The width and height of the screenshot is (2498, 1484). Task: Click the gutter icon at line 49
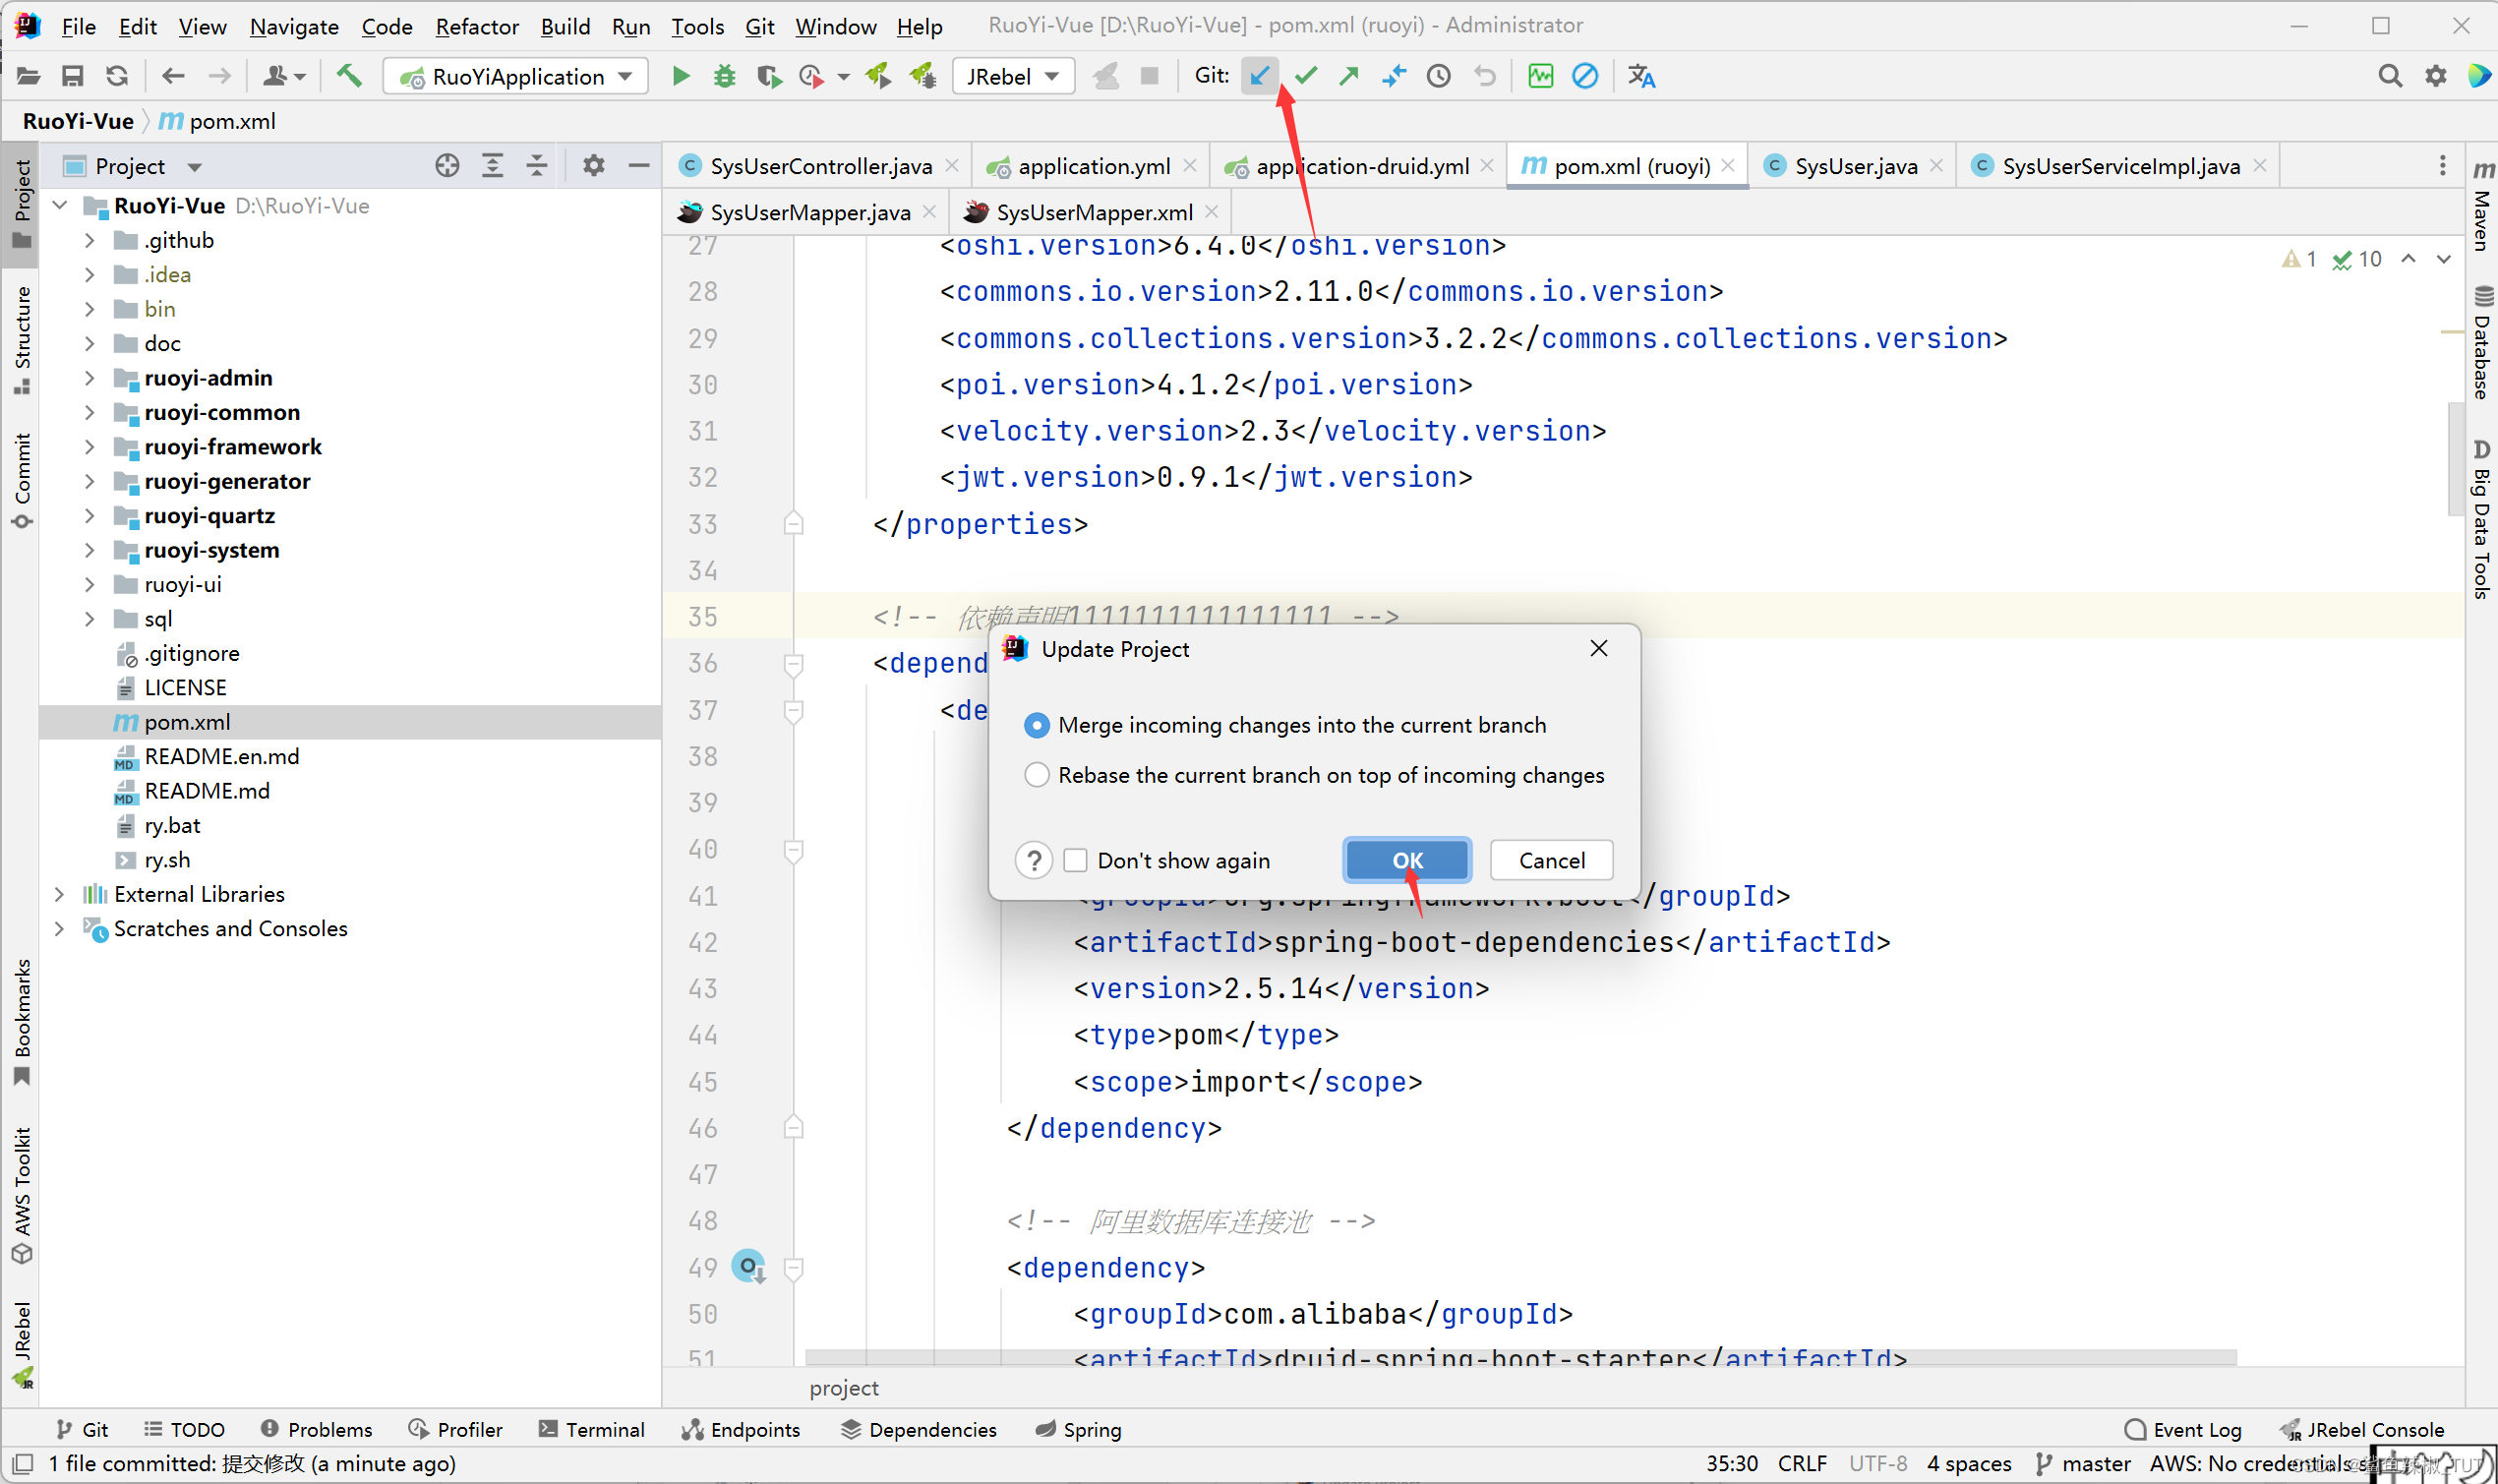click(x=748, y=1267)
